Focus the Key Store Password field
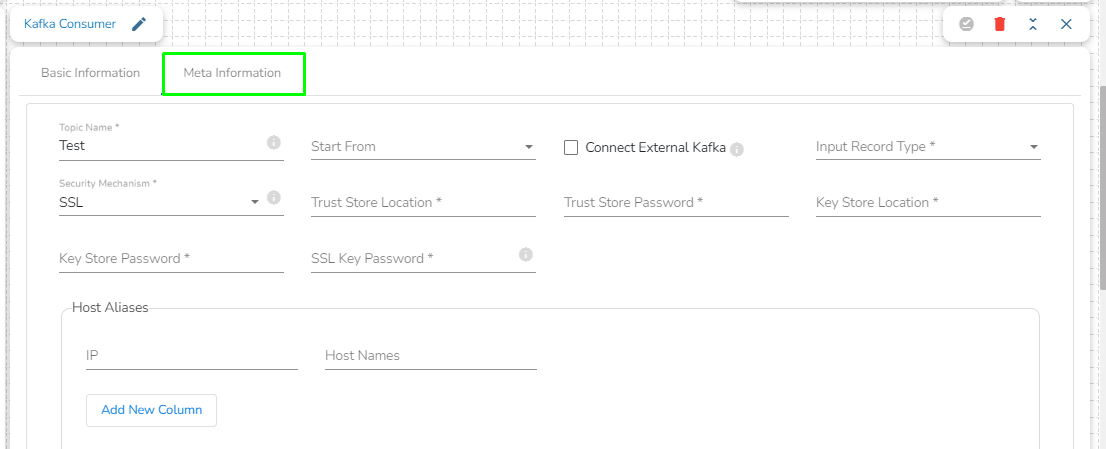The width and height of the screenshot is (1106, 449). coord(171,259)
